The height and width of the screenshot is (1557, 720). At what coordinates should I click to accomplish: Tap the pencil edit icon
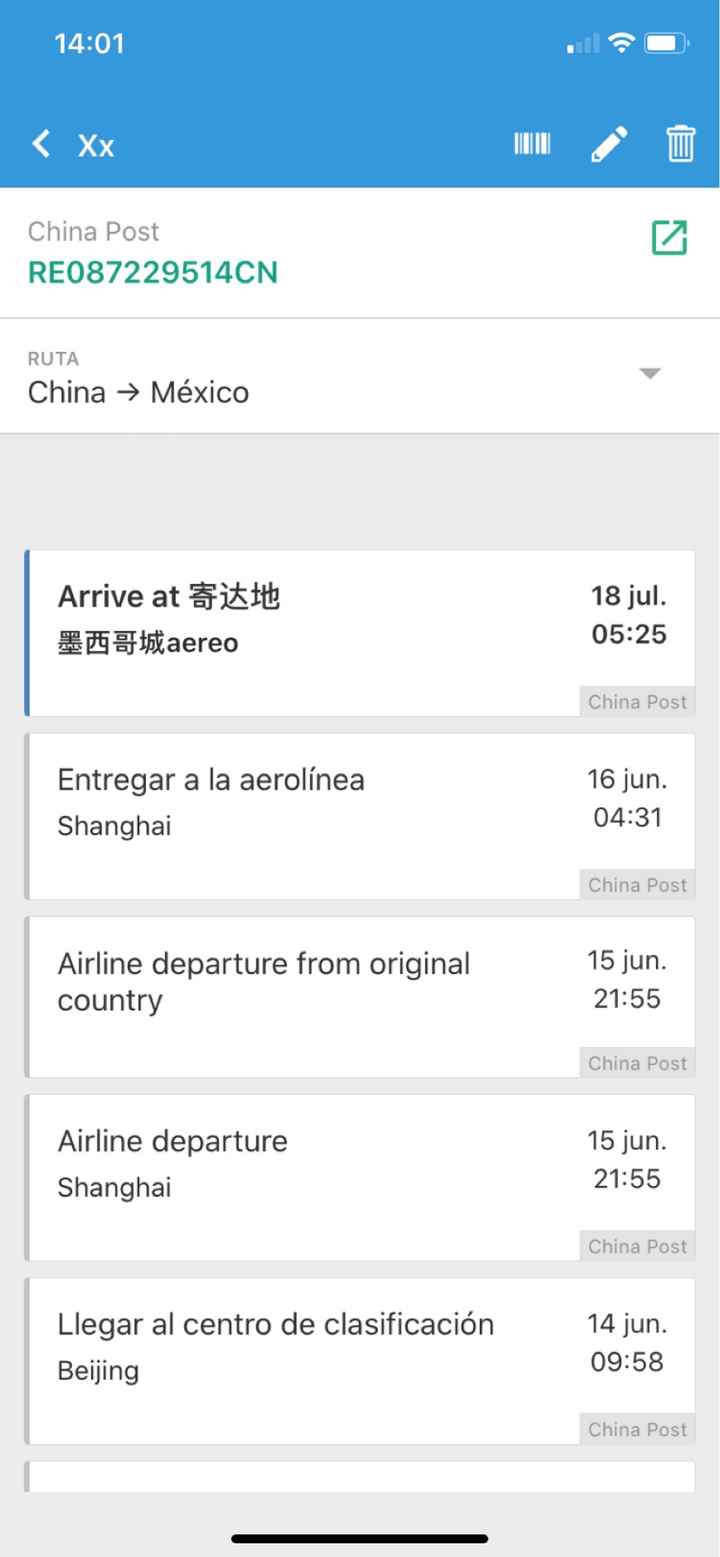[x=609, y=144]
